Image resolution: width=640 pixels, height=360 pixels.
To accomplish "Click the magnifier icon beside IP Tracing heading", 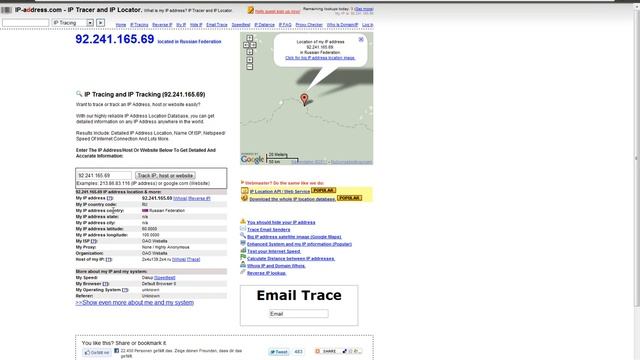I will coord(79,94).
